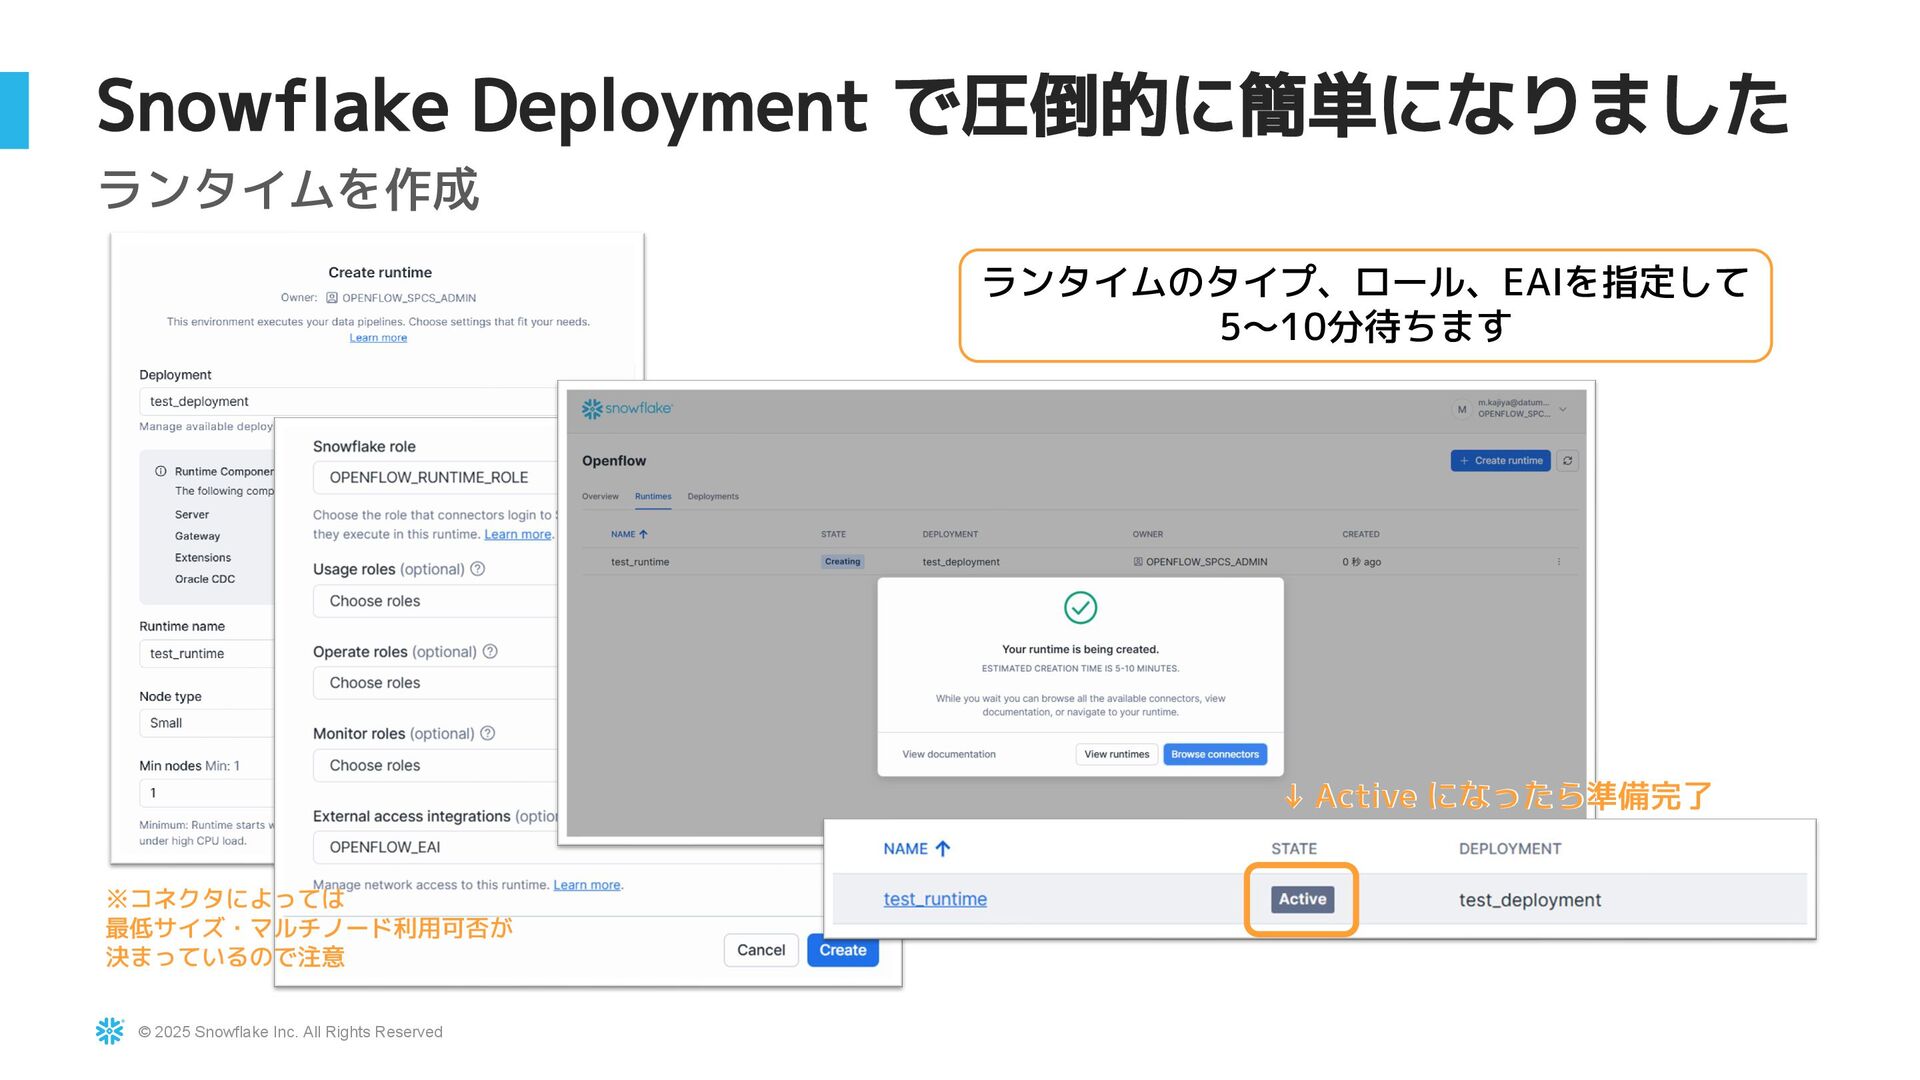Click the Operate roles help icon

click(x=490, y=651)
